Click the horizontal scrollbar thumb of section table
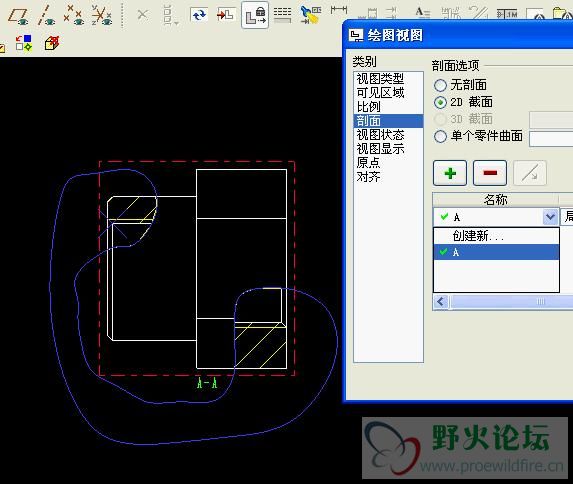Viewport: 573px width, 484px height. tap(512, 302)
